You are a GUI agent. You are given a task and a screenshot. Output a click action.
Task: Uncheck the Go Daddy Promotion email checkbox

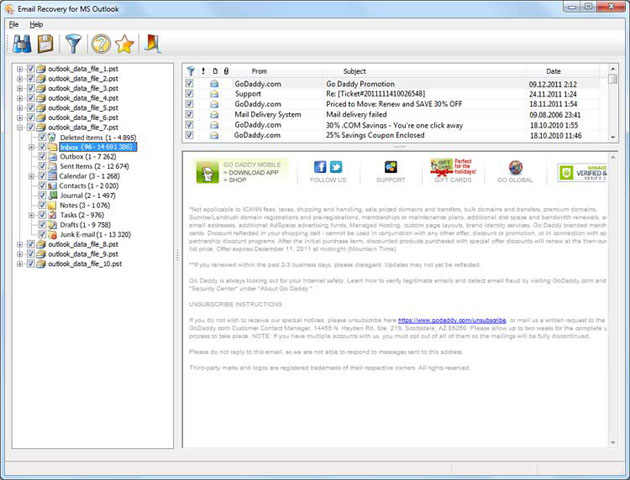tap(189, 83)
